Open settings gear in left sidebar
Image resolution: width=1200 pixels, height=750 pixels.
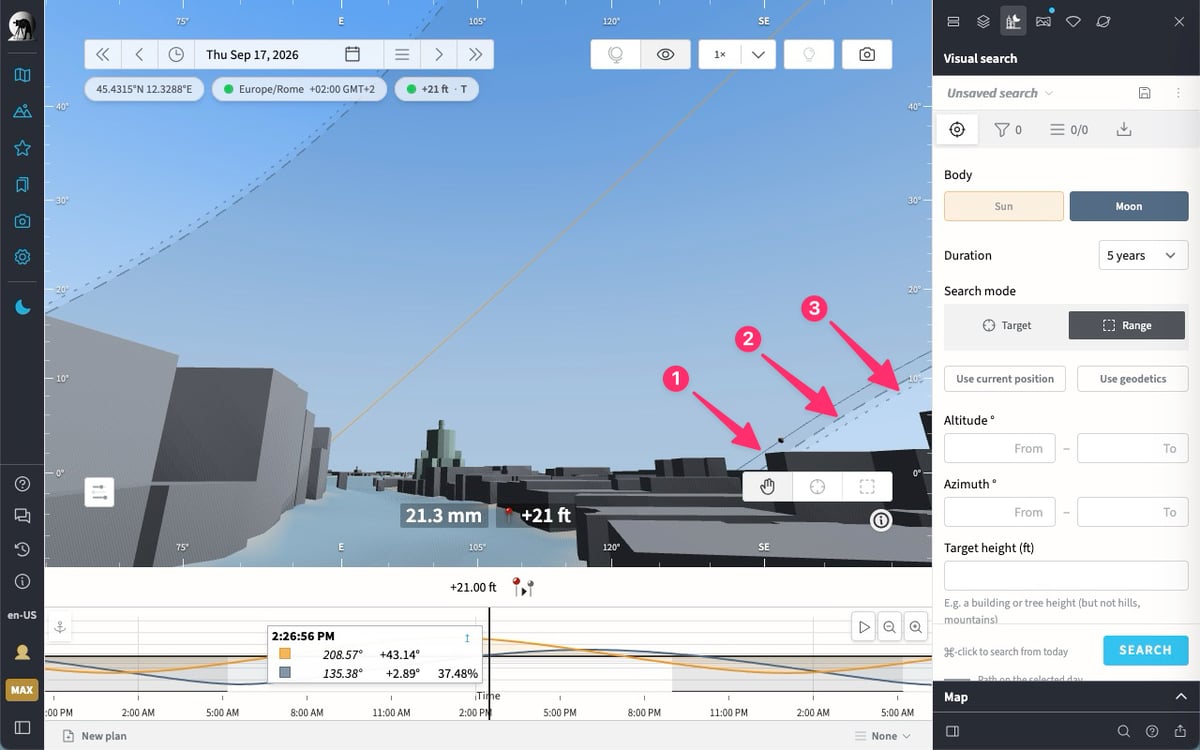tap(22, 257)
